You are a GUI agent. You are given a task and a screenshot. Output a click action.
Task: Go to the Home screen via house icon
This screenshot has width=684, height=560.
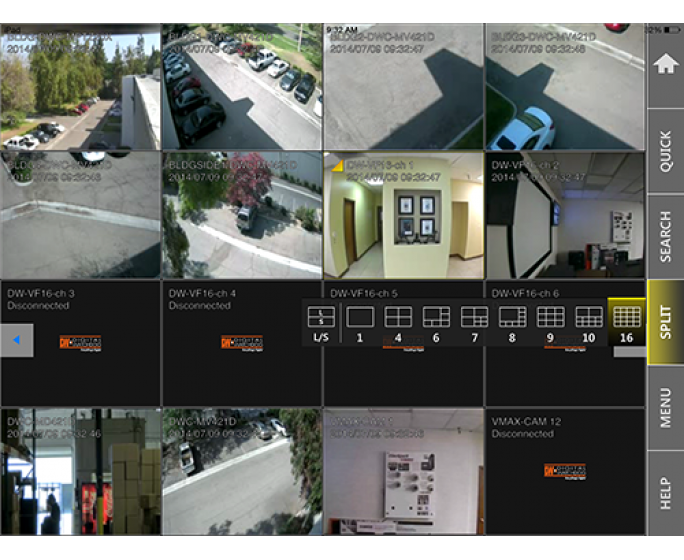pyautogui.click(x=666, y=65)
